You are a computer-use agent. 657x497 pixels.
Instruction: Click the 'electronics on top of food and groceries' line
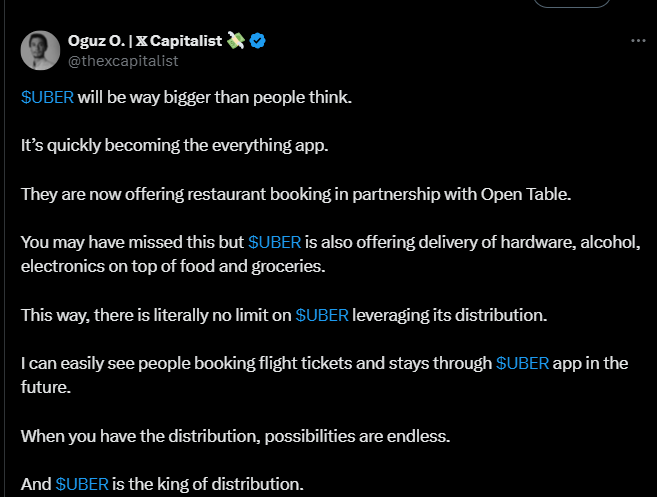(173, 267)
